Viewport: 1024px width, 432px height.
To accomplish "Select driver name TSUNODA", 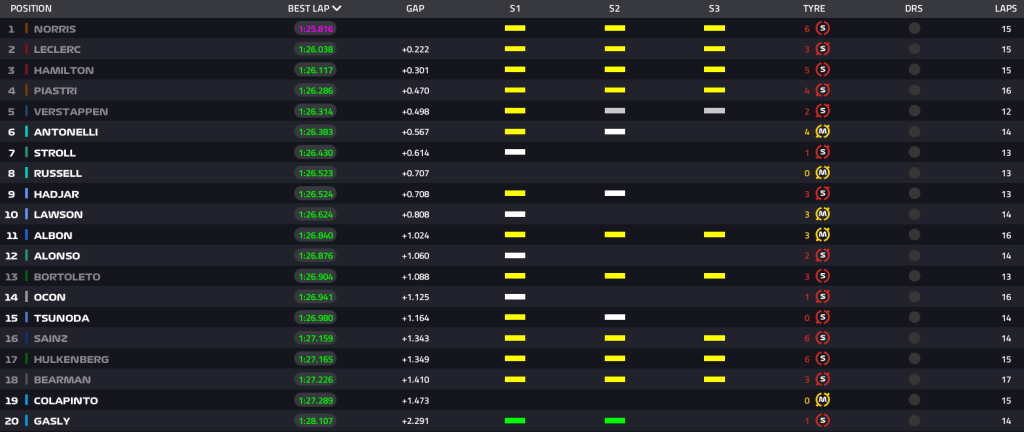I will pos(61,318).
